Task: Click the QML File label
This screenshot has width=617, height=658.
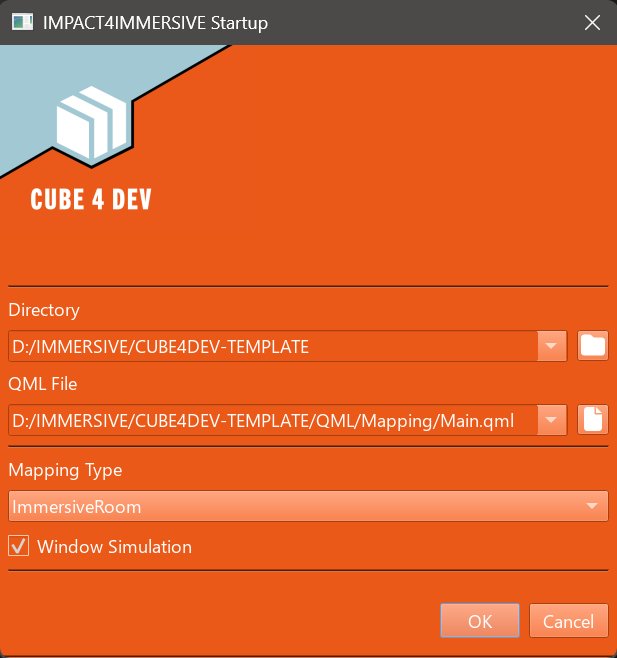Action: click(43, 384)
